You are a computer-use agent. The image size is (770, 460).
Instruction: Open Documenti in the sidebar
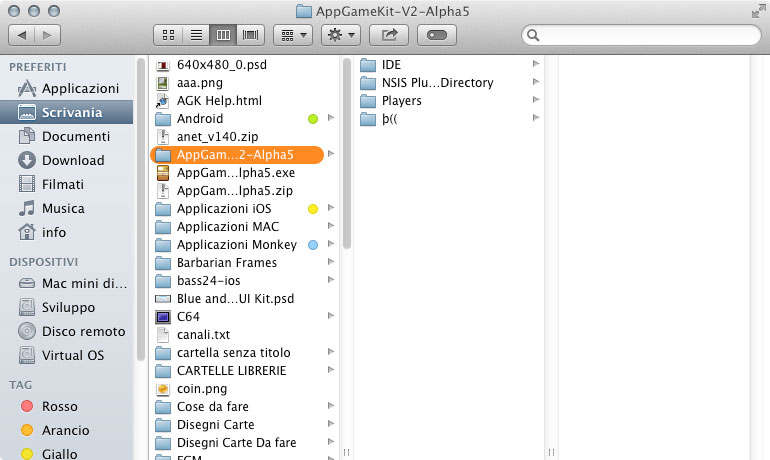[x=67, y=136]
